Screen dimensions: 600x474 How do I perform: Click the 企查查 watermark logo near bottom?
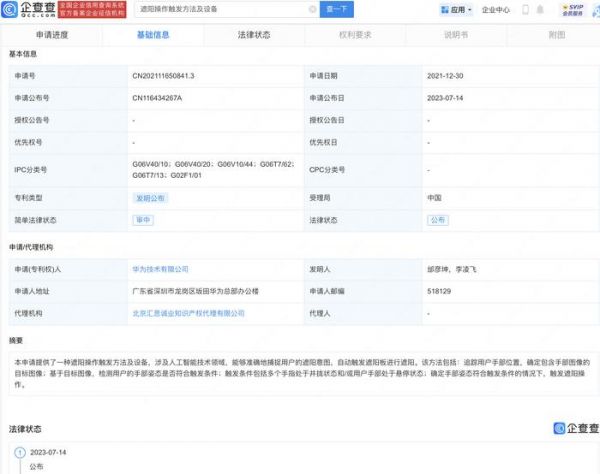click(573, 427)
